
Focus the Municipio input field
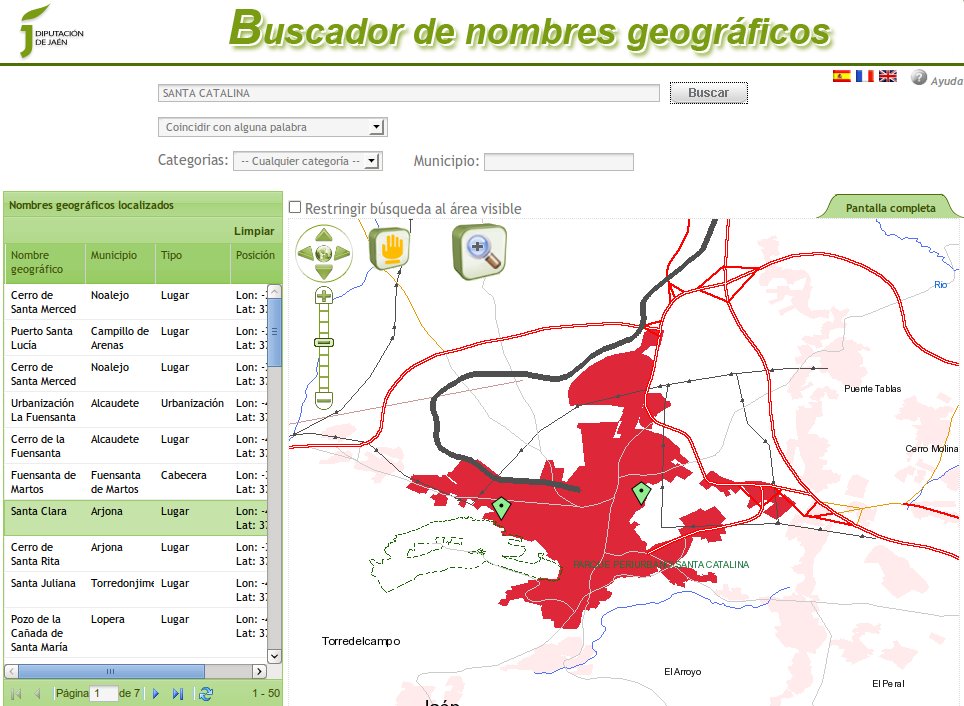[559, 162]
